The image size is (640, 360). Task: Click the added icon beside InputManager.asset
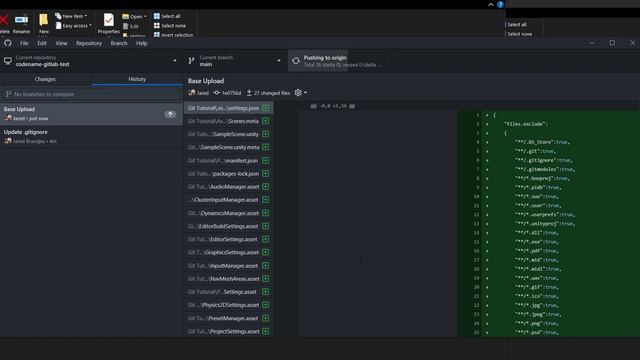click(266, 265)
